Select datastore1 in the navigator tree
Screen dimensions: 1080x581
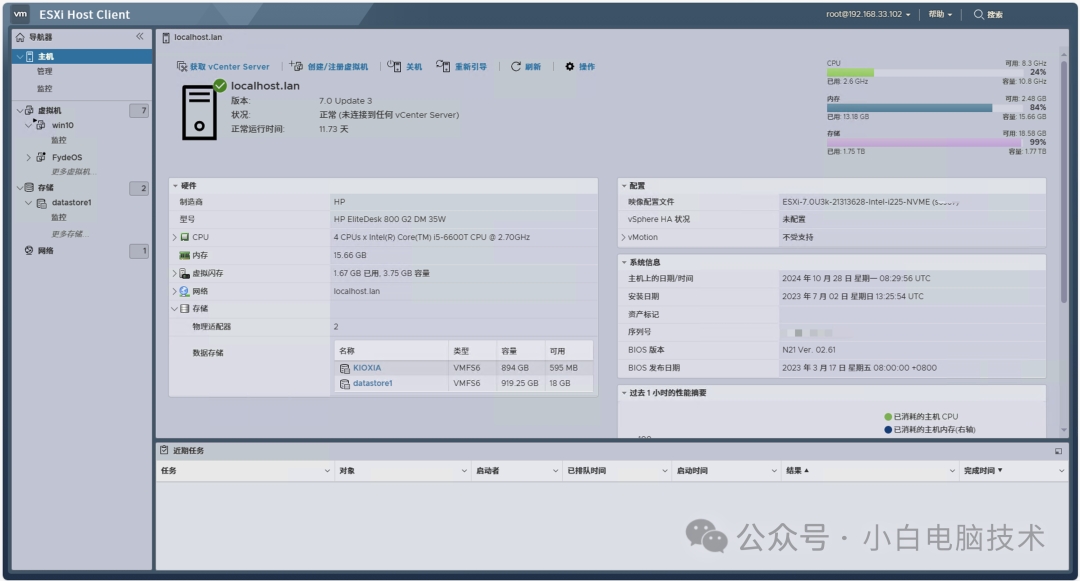tap(71, 203)
